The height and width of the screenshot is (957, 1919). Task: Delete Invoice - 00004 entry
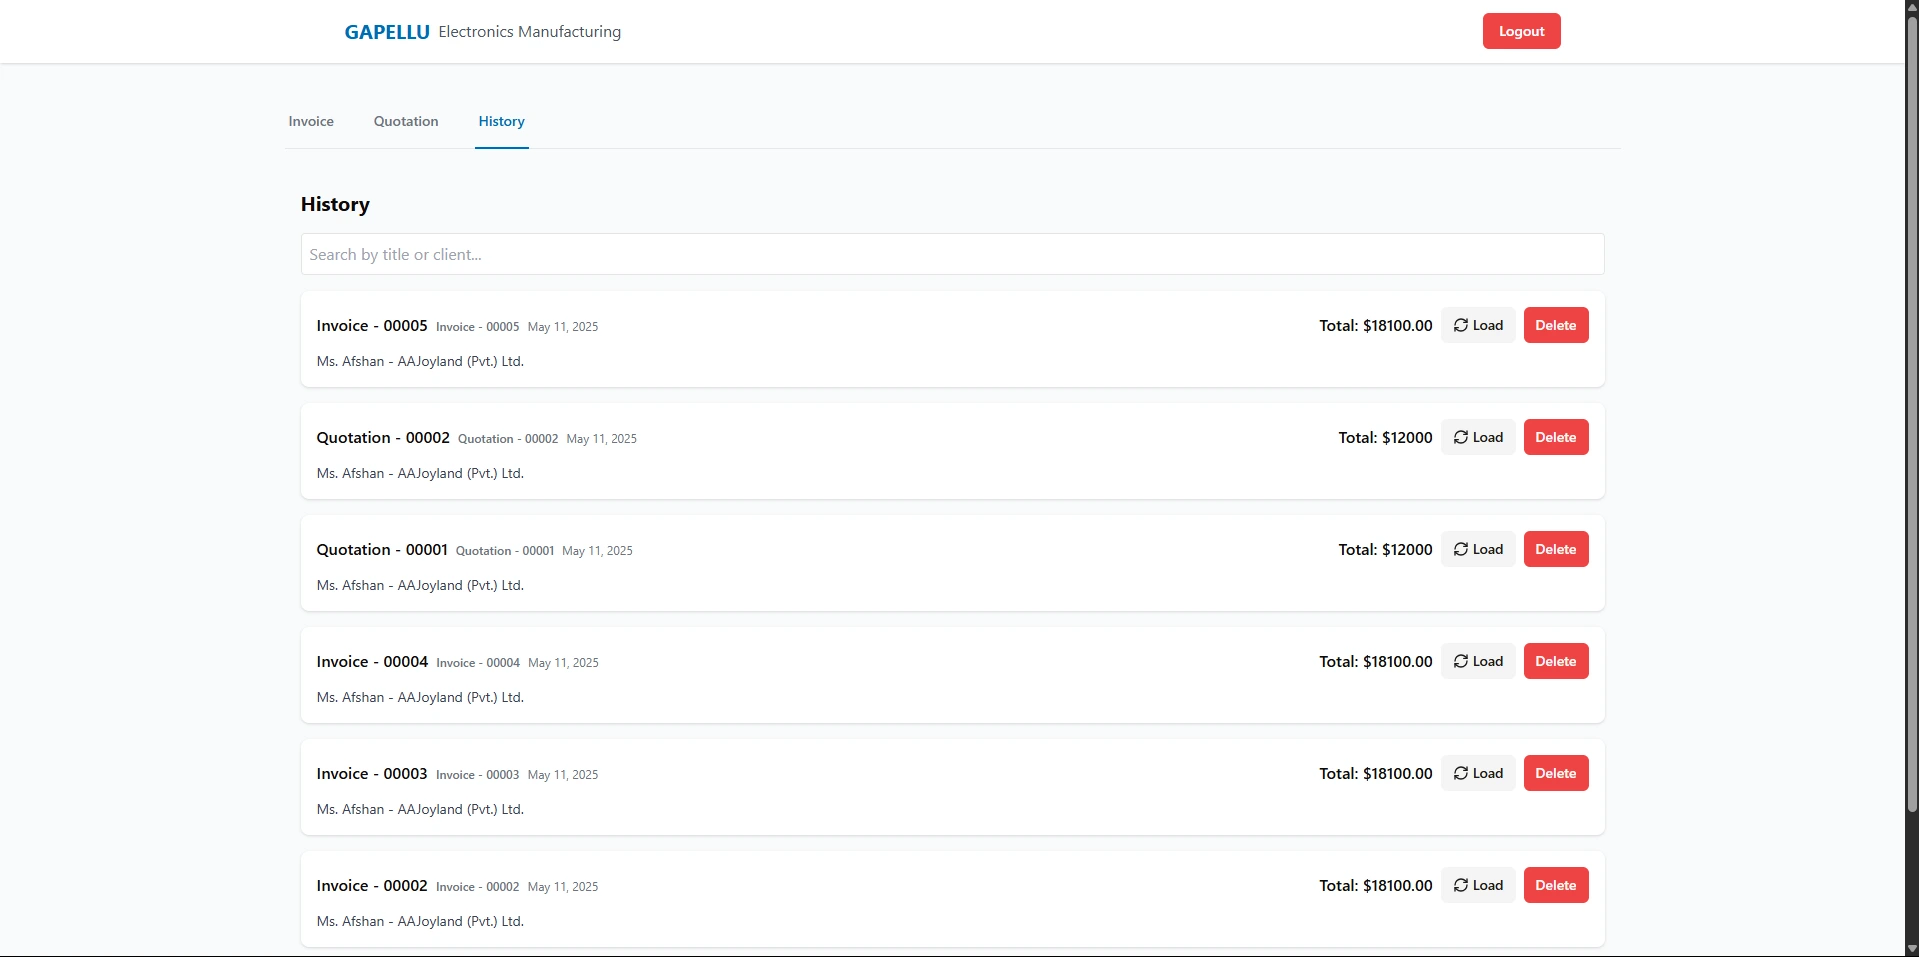(x=1555, y=661)
